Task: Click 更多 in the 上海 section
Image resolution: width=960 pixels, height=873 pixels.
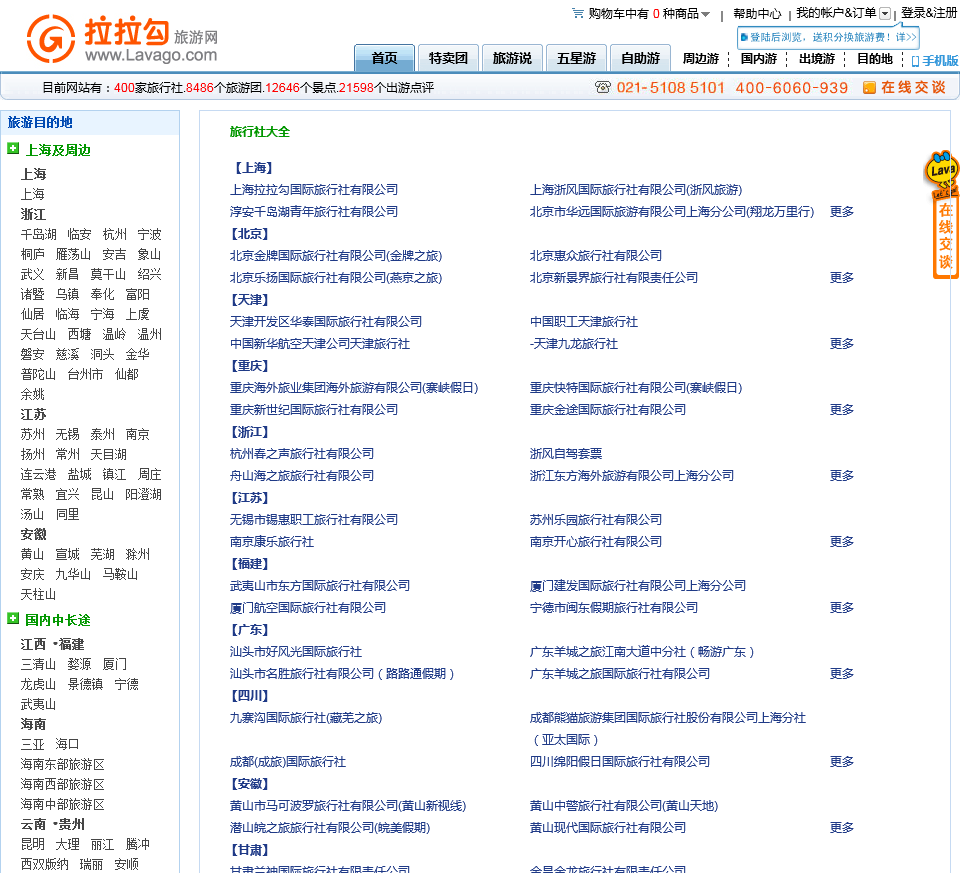Action: (x=842, y=212)
